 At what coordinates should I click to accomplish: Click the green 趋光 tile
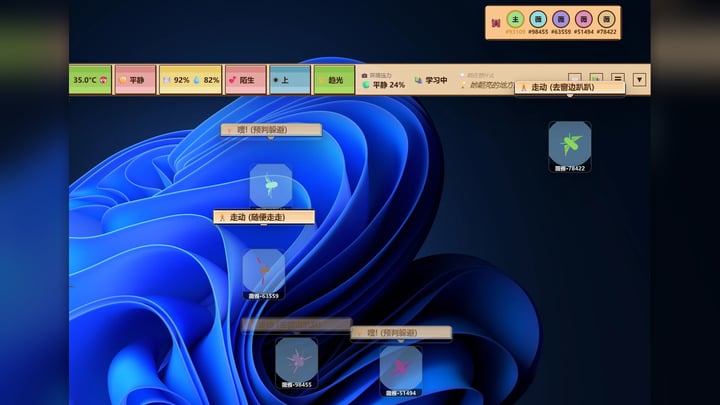[334, 80]
